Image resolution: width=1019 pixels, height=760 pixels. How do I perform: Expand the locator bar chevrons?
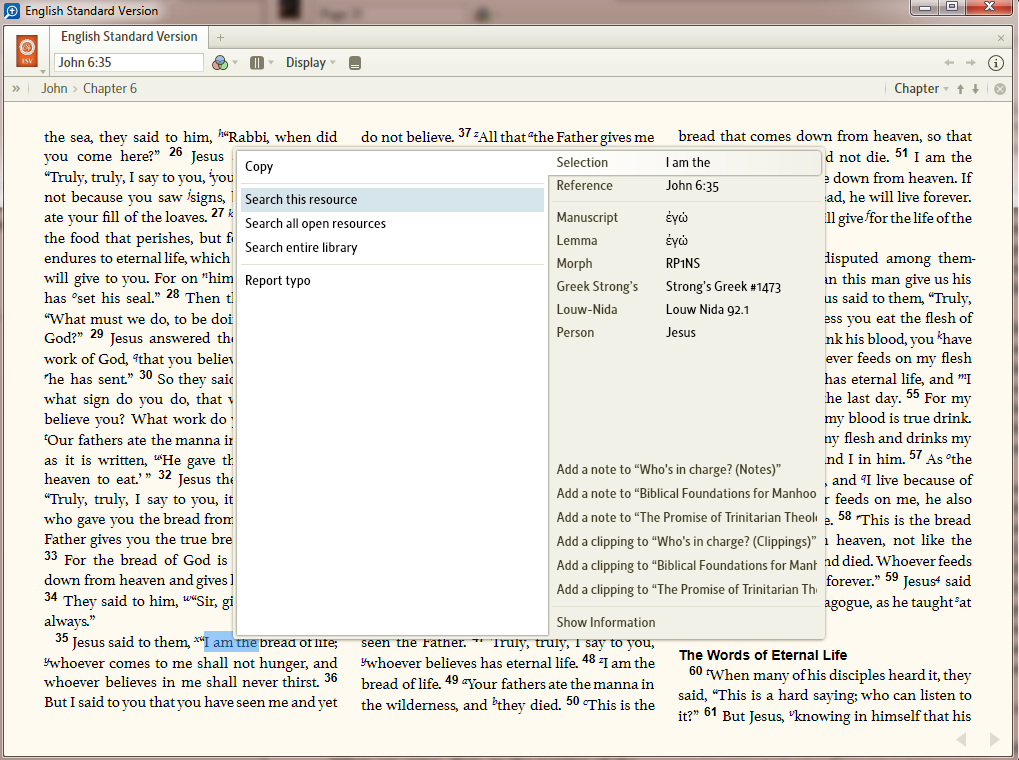(16, 88)
